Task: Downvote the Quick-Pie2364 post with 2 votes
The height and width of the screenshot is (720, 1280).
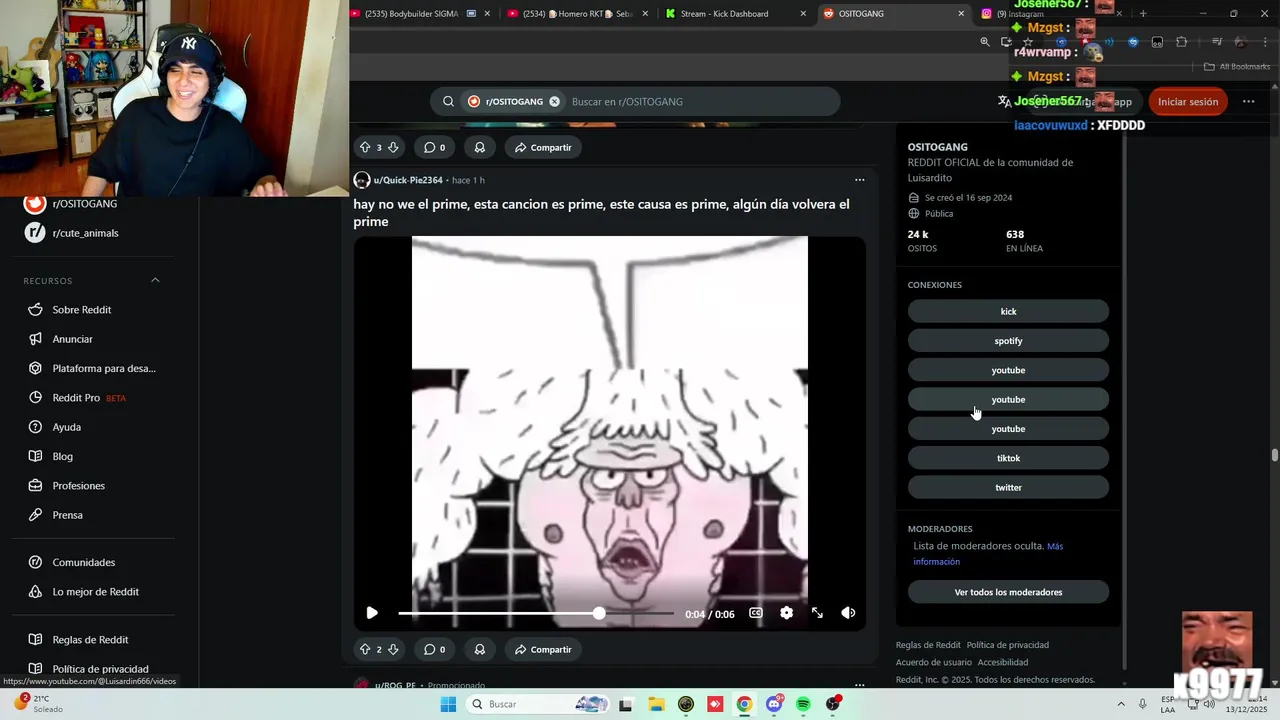Action: click(x=393, y=649)
